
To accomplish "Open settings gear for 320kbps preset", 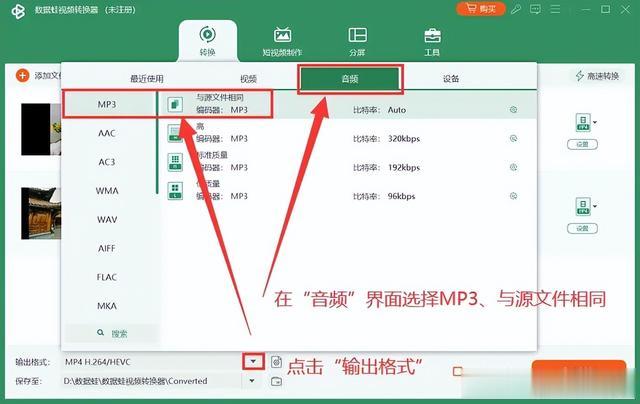I will pyautogui.click(x=513, y=138).
